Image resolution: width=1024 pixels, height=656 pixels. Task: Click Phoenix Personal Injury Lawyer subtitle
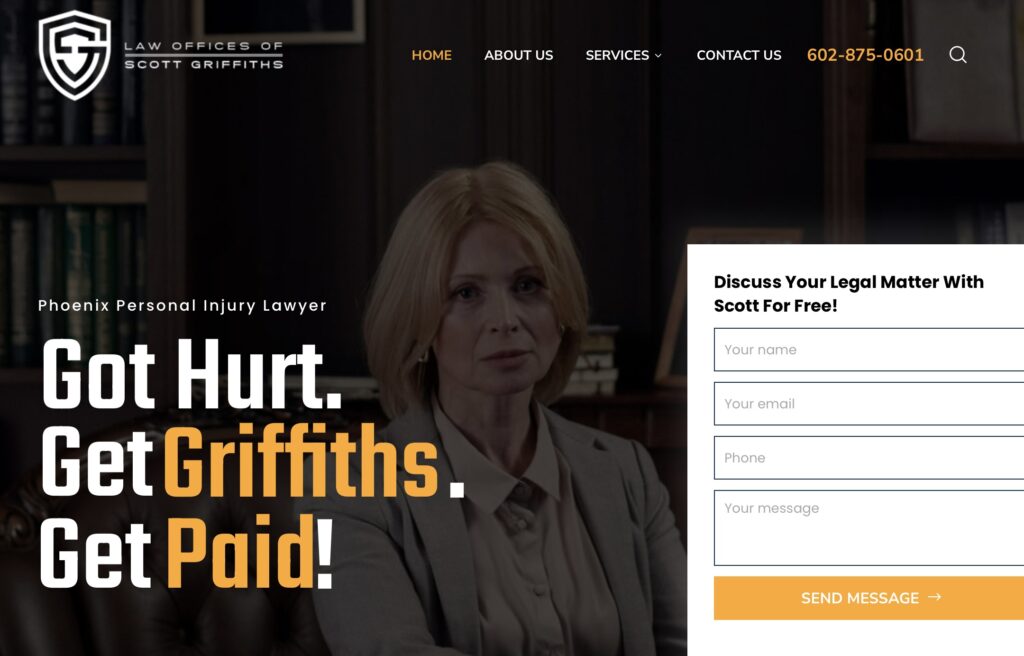[x=182, y=306]
